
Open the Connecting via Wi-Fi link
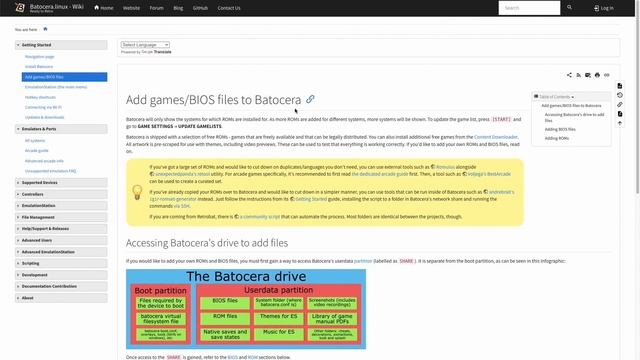(x=43, y=107)
